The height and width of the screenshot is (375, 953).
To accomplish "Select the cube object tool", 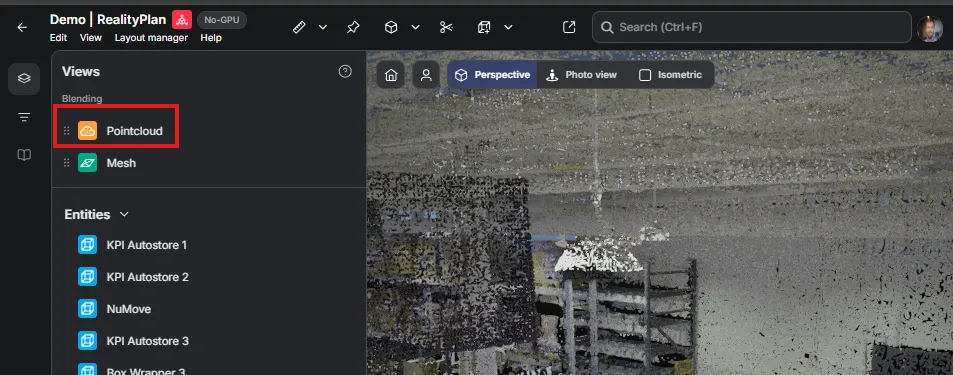I will [391, 27].
